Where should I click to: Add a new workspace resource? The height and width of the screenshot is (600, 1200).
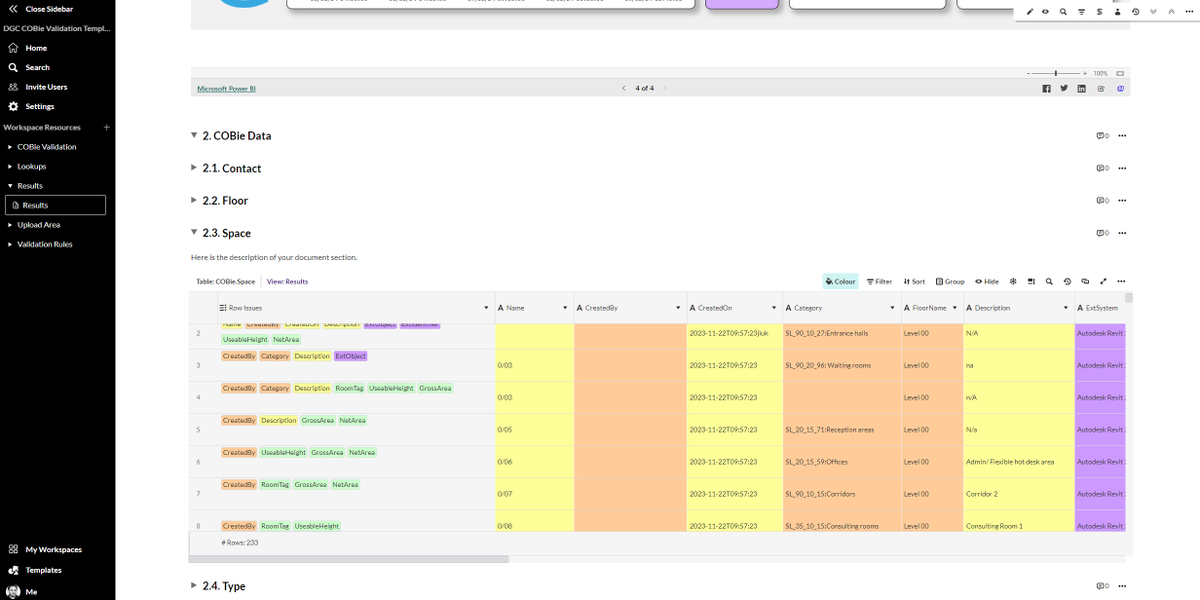click(x=107, y=127)
